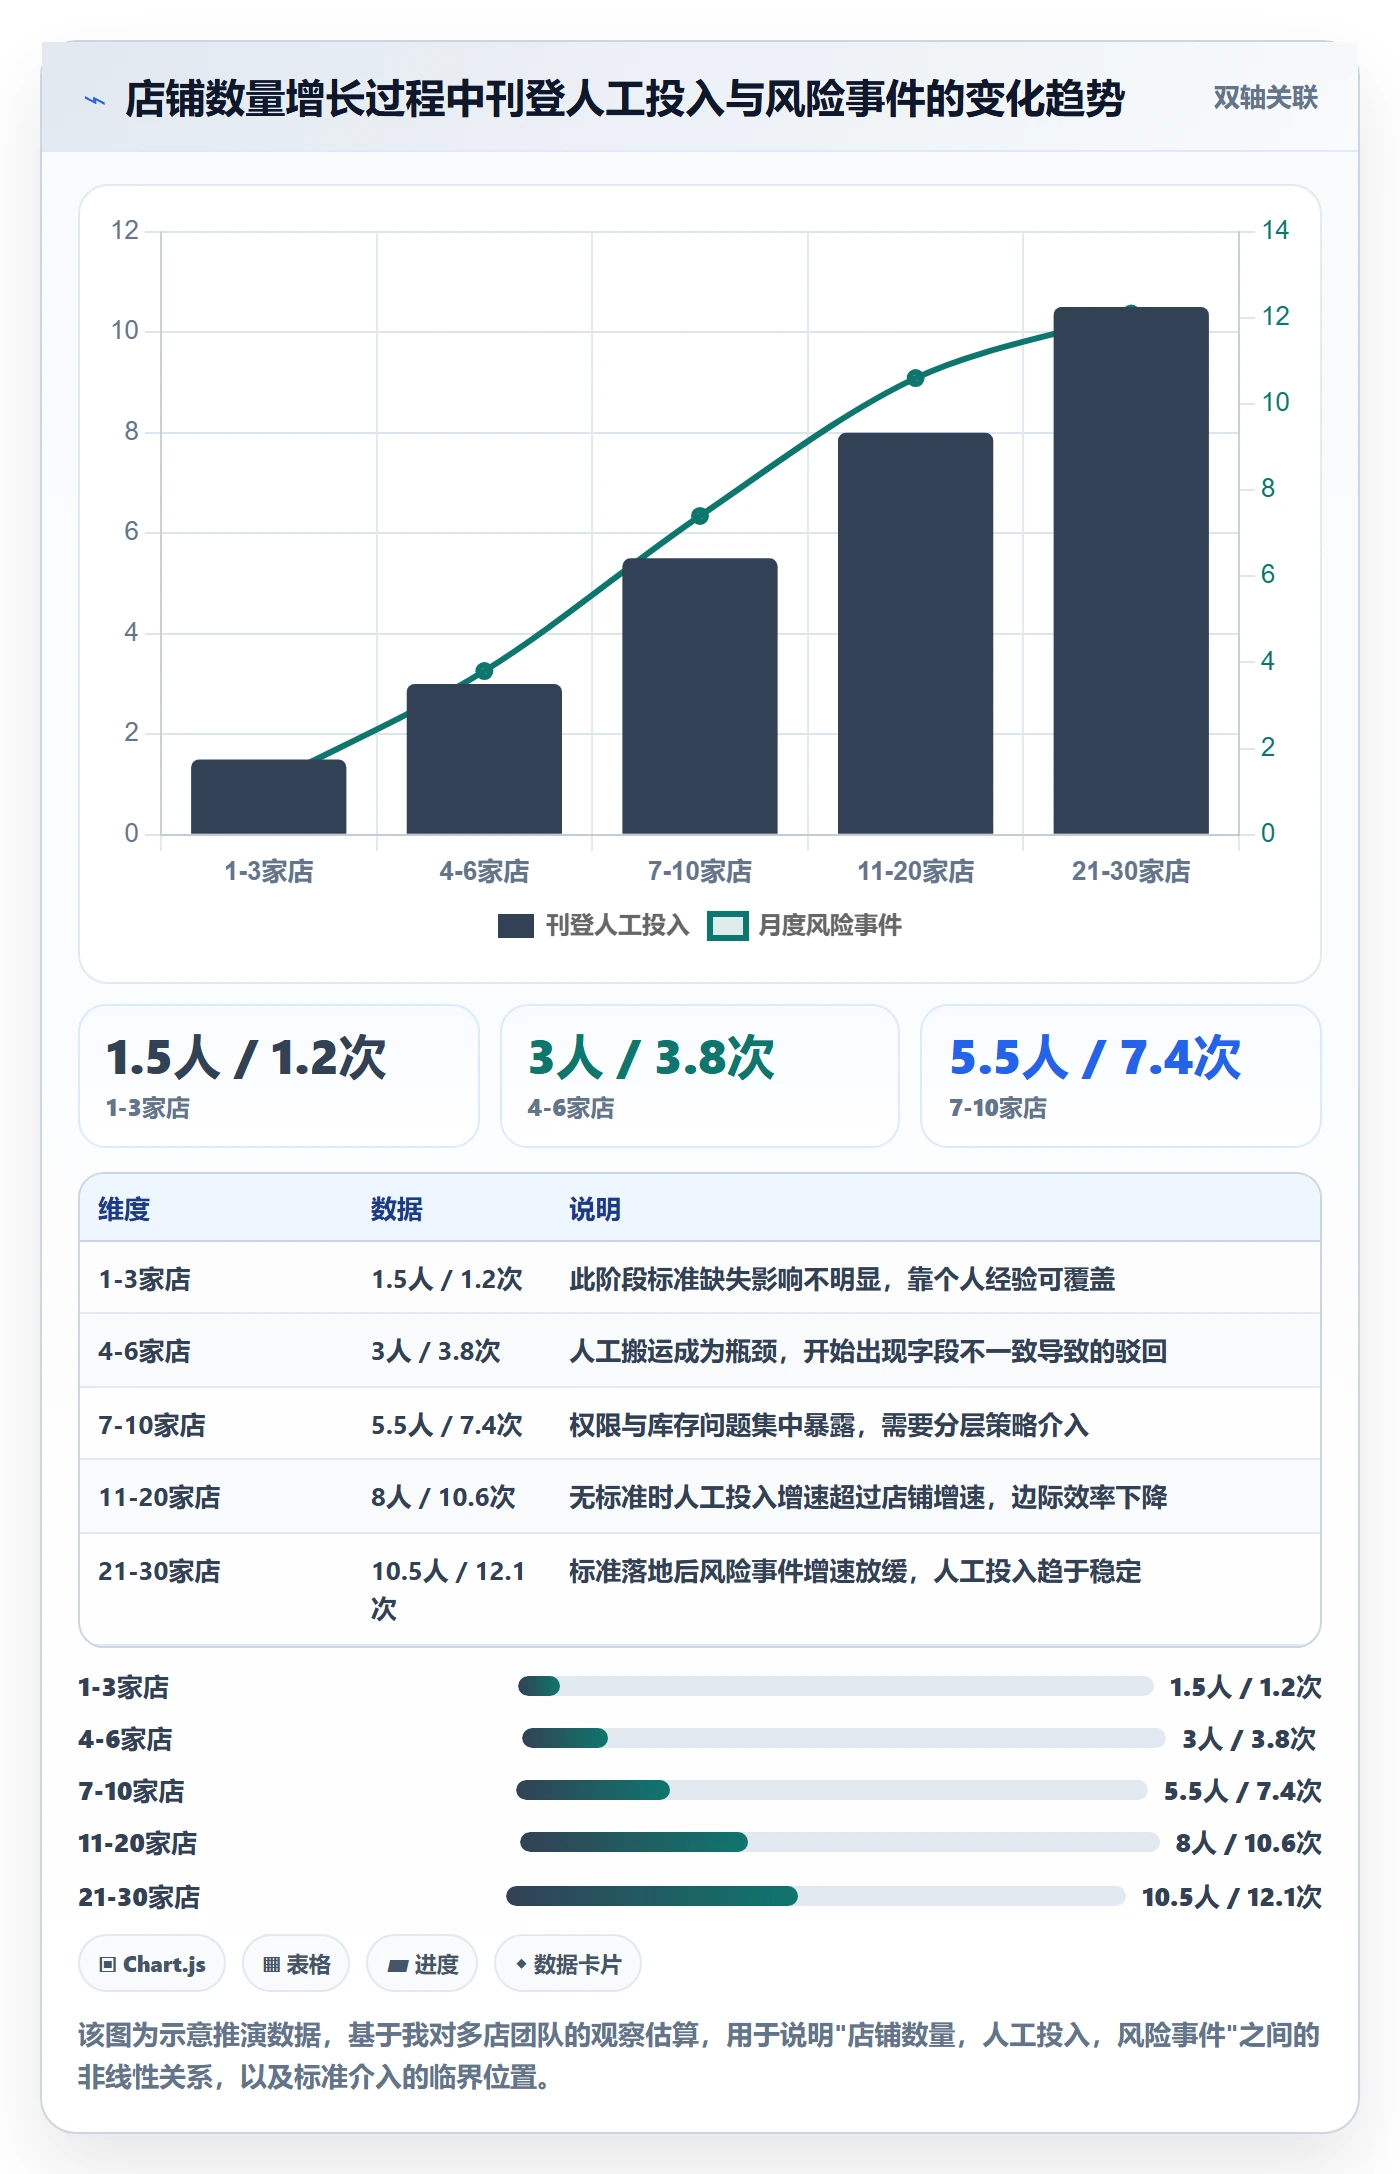Click the 5.5人 / 7.4次 summary card
Image resolution: width=1400 pixels, height=2174 pixels.
tap(1121, 1076)
